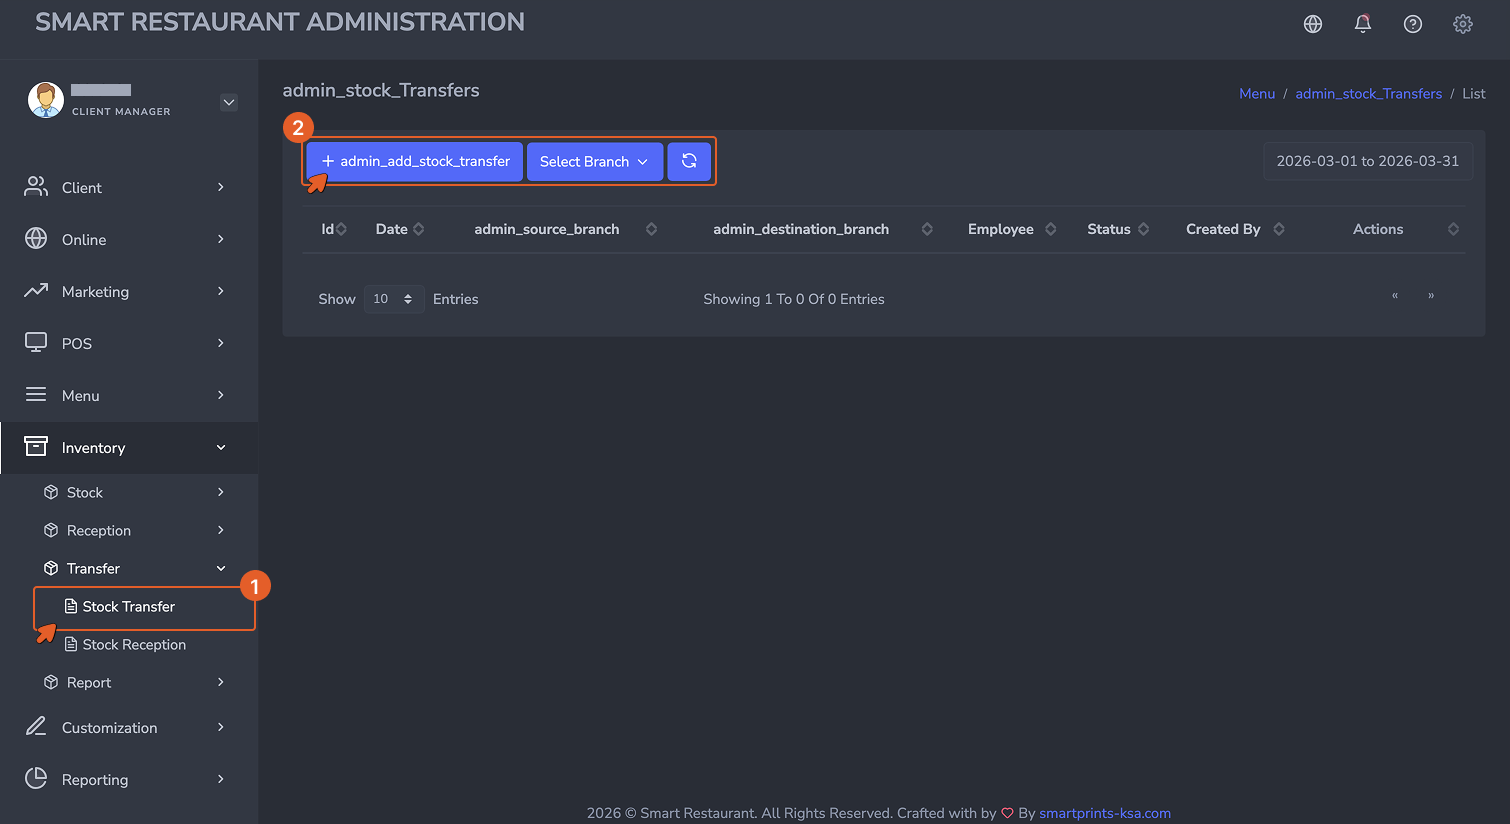
Task: Click the Stock cube icon
Action: [x=51, y=492]
